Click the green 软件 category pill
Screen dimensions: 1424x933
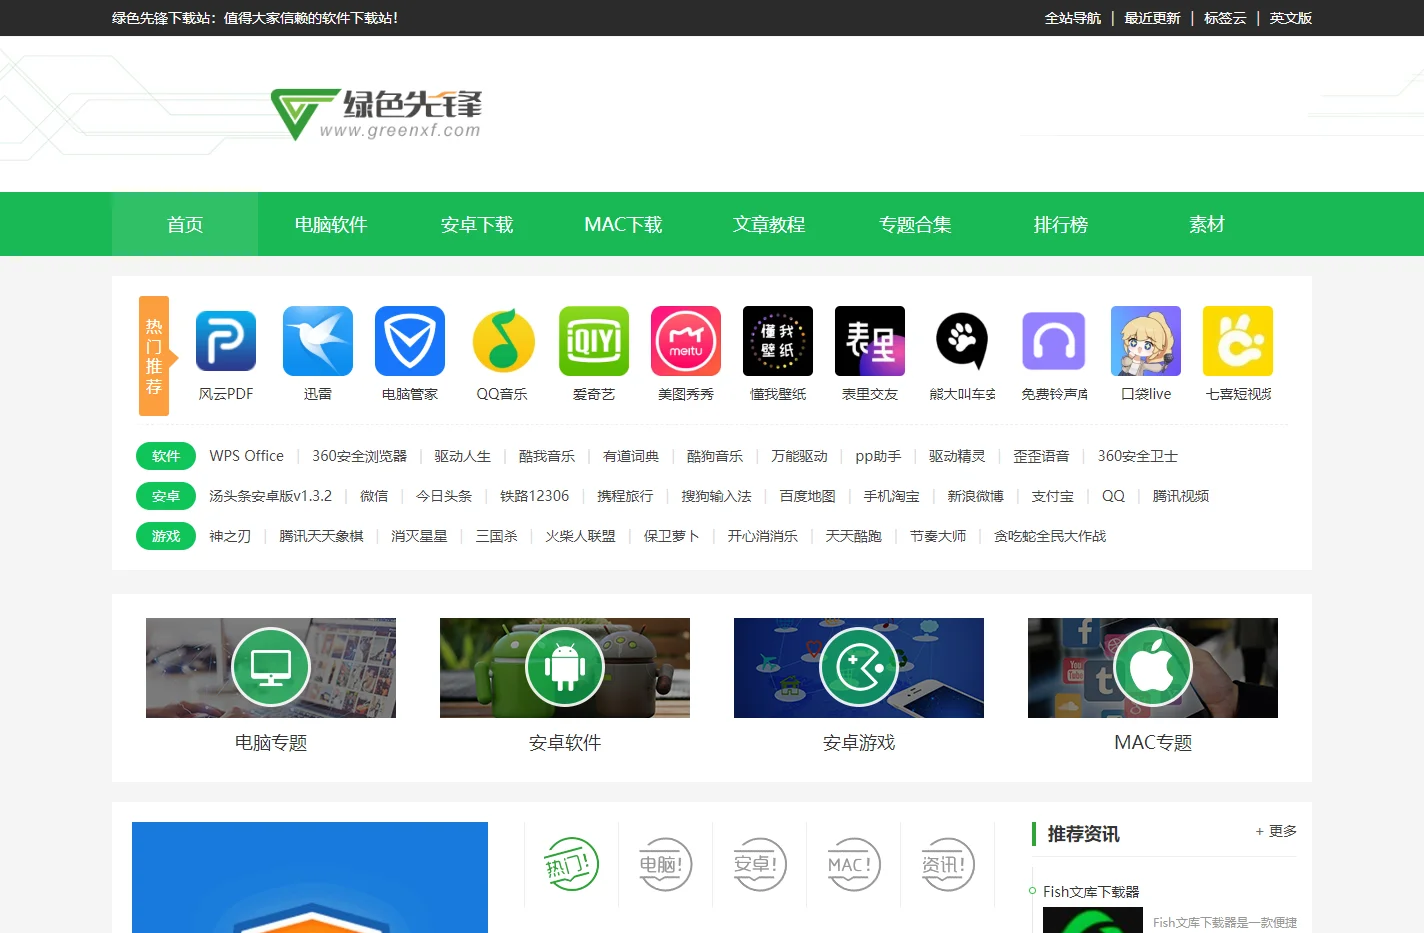(166, 456)
